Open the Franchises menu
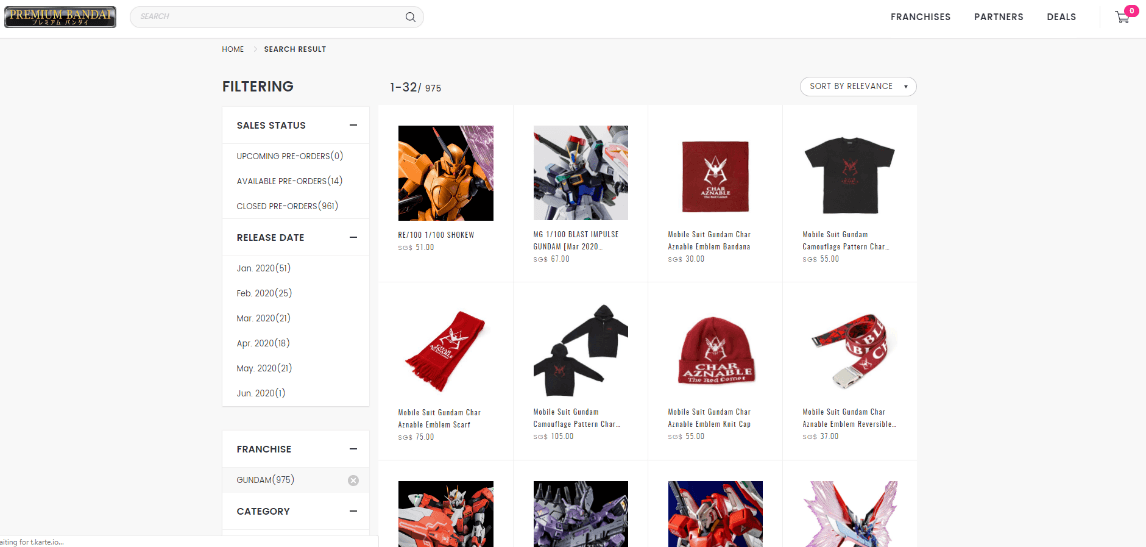Screen dimensions: 1146x547 tap(920, 17)
